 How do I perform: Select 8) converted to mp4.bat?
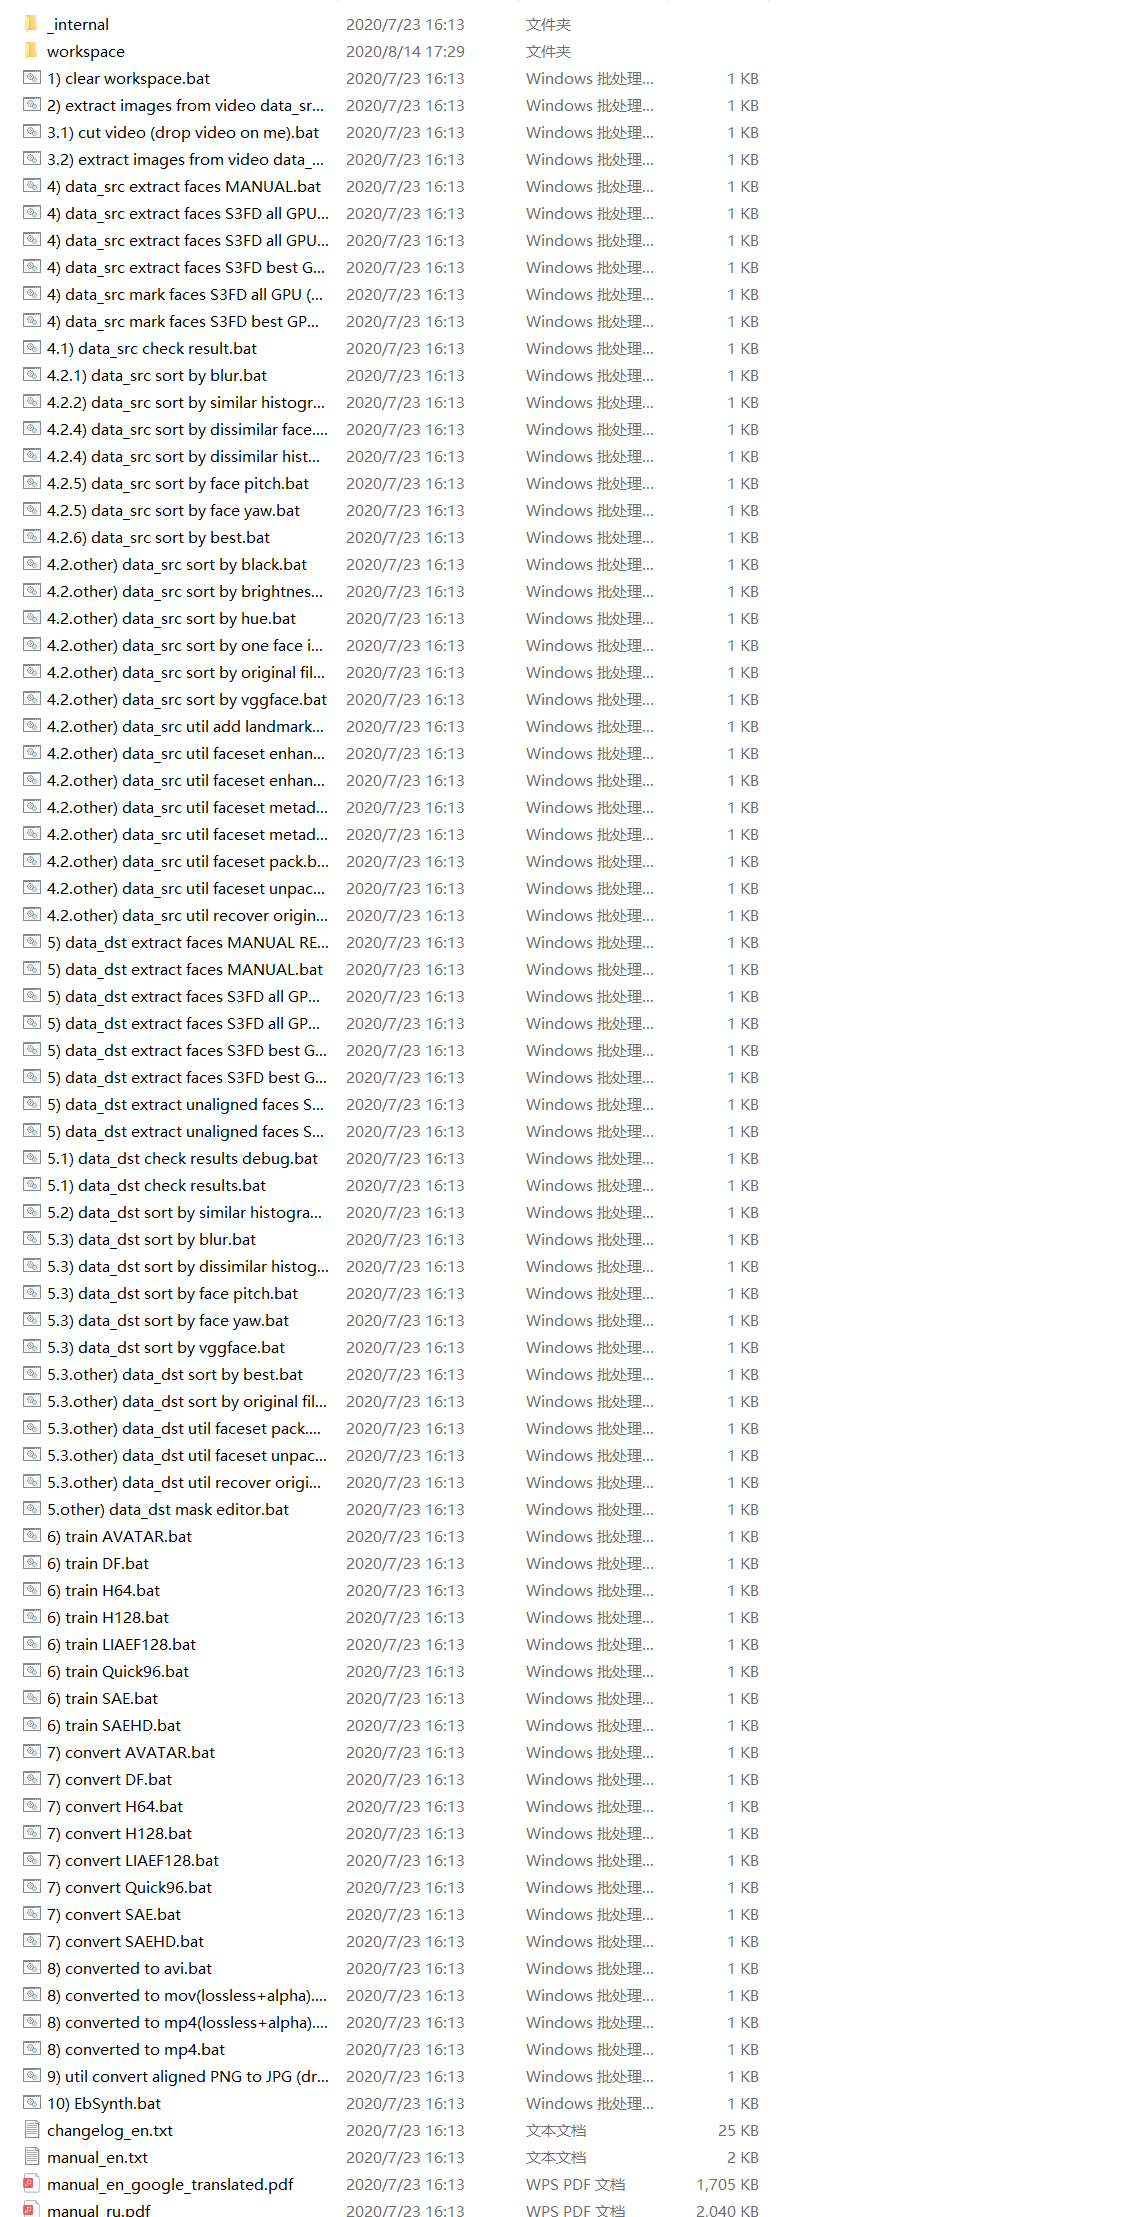click(x=136, y=2049)
